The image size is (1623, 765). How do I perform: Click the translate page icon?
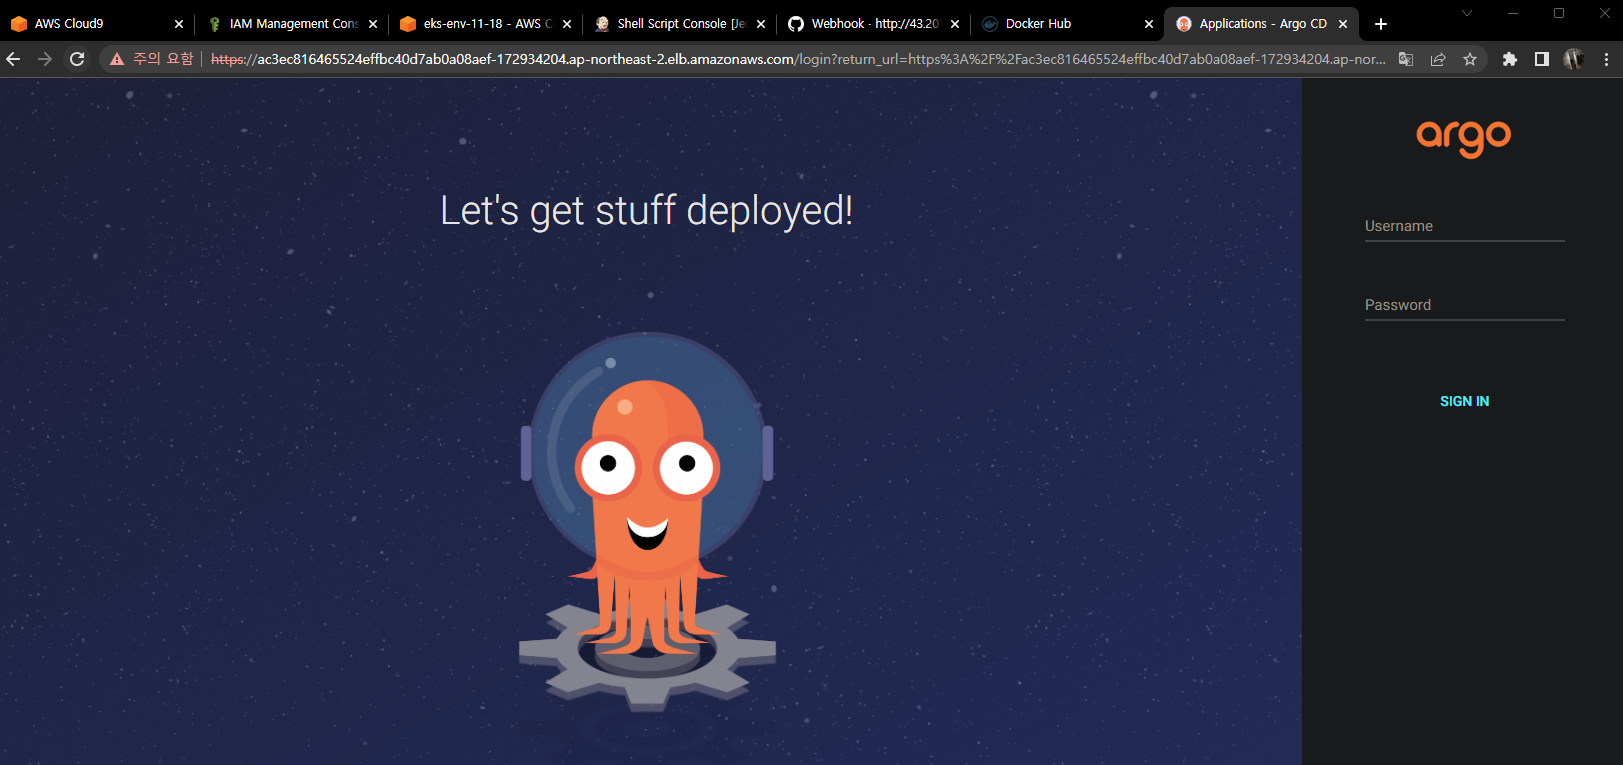[1406, 59]
